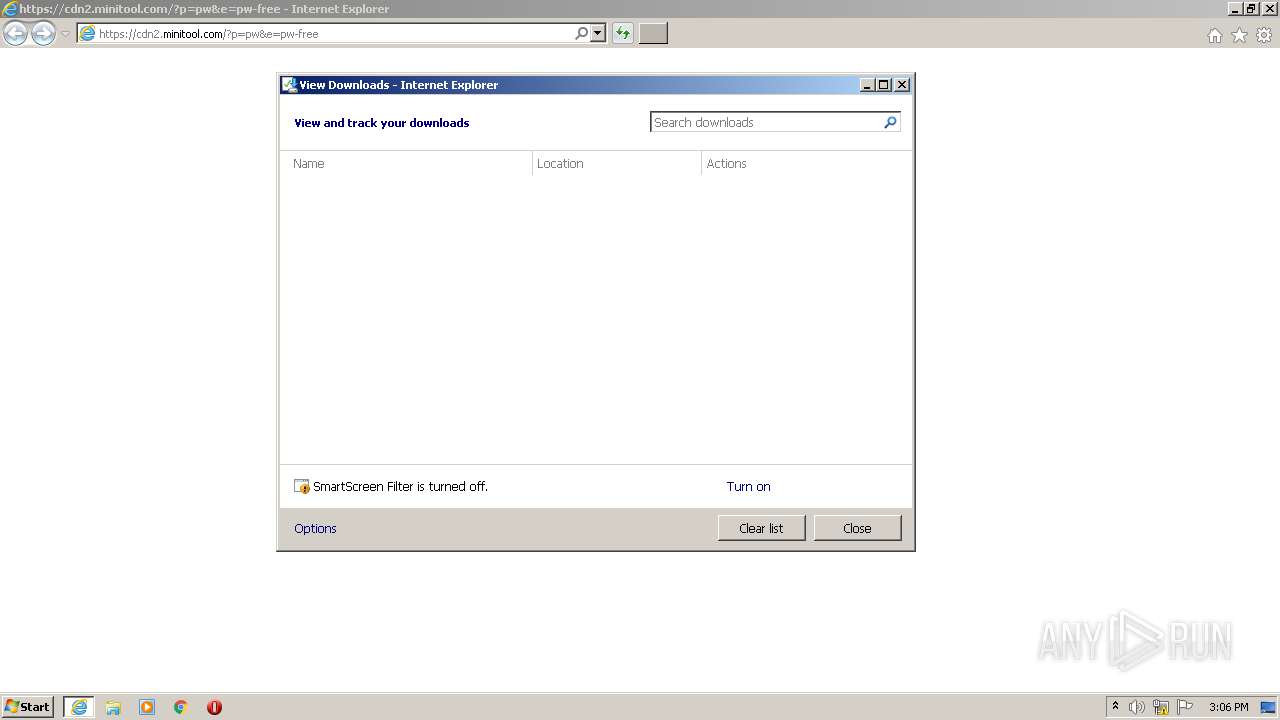
Task: Open the Home page icon
Action: [1214, 35]
